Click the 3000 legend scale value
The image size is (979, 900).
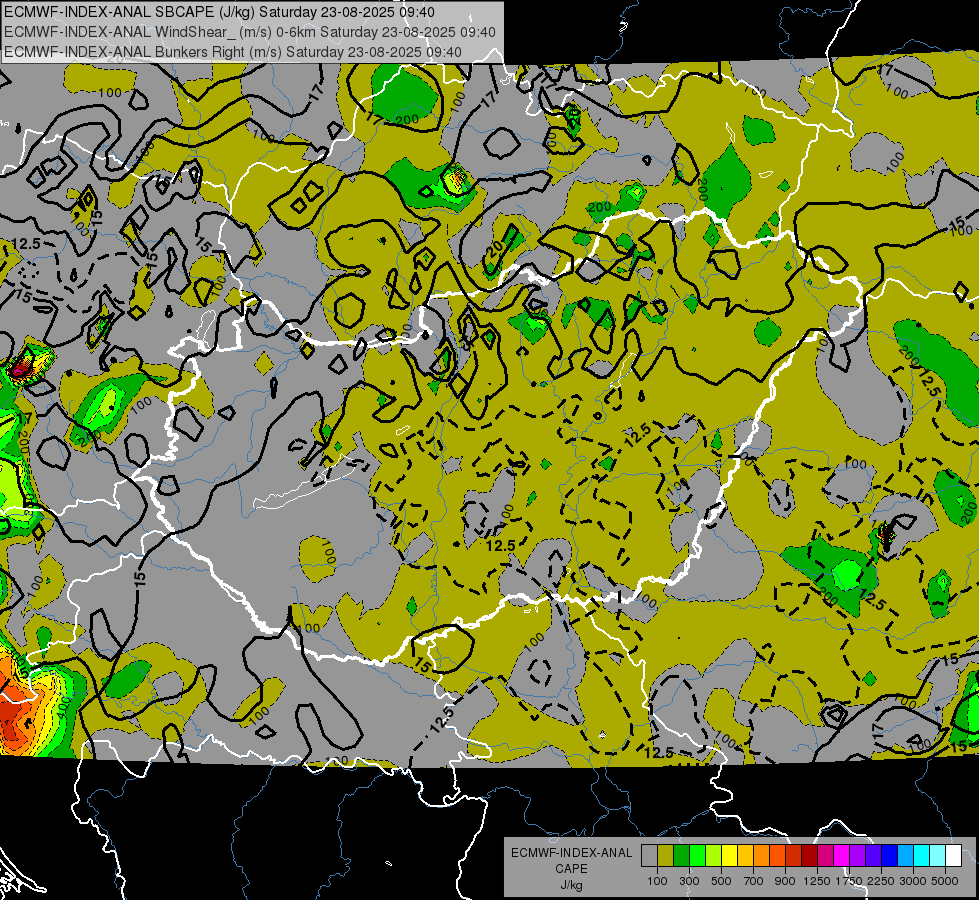coord(913,881)
